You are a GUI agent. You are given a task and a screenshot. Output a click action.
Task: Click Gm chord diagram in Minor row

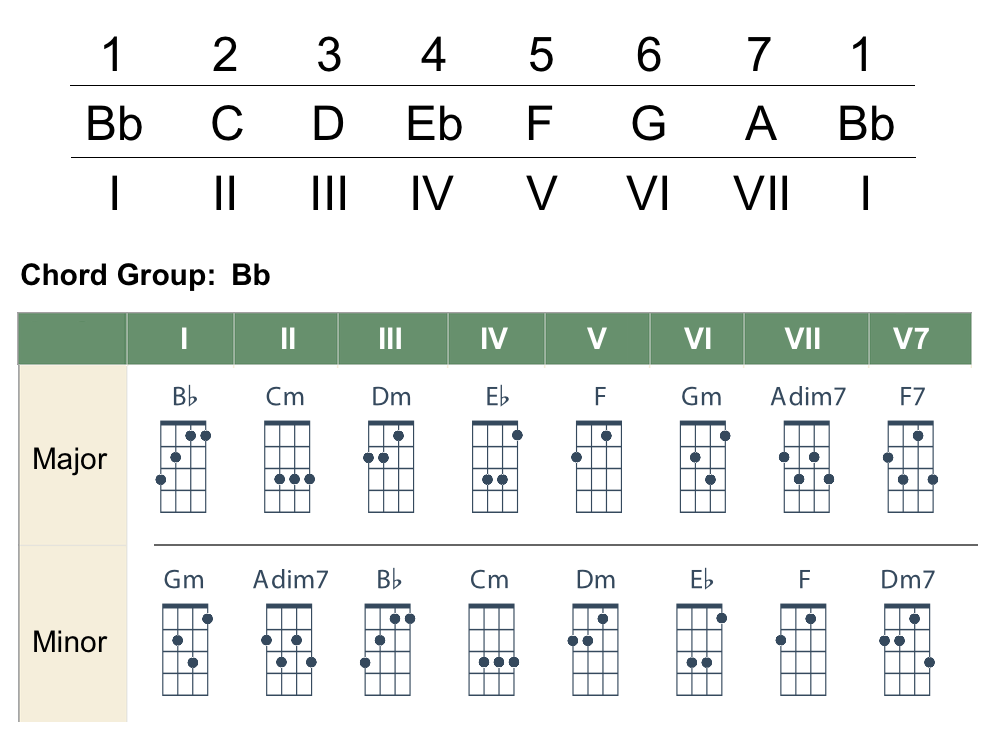(184, 650)
